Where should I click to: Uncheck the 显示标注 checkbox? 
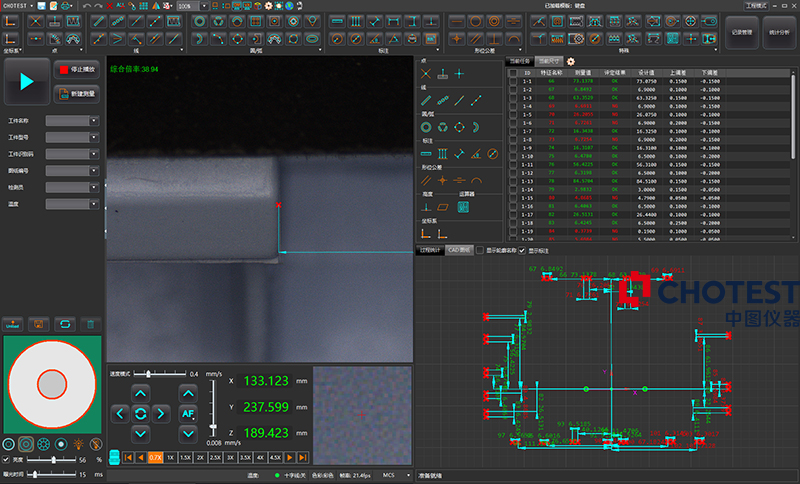[522, 250]
